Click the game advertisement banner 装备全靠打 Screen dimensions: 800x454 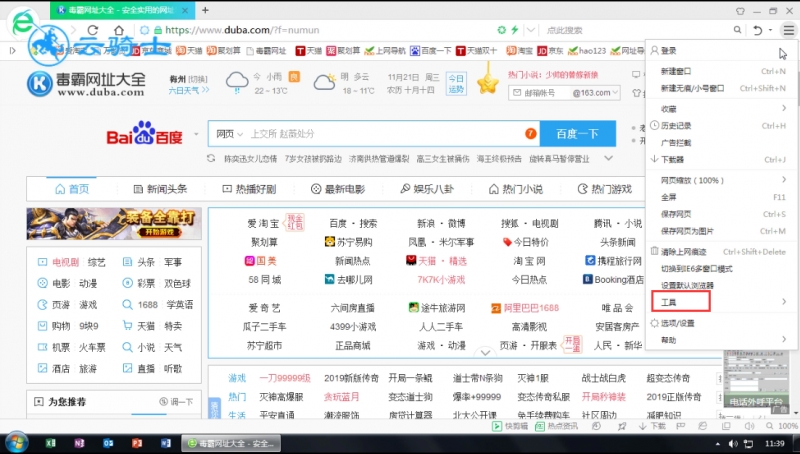[x=114, y=223]
